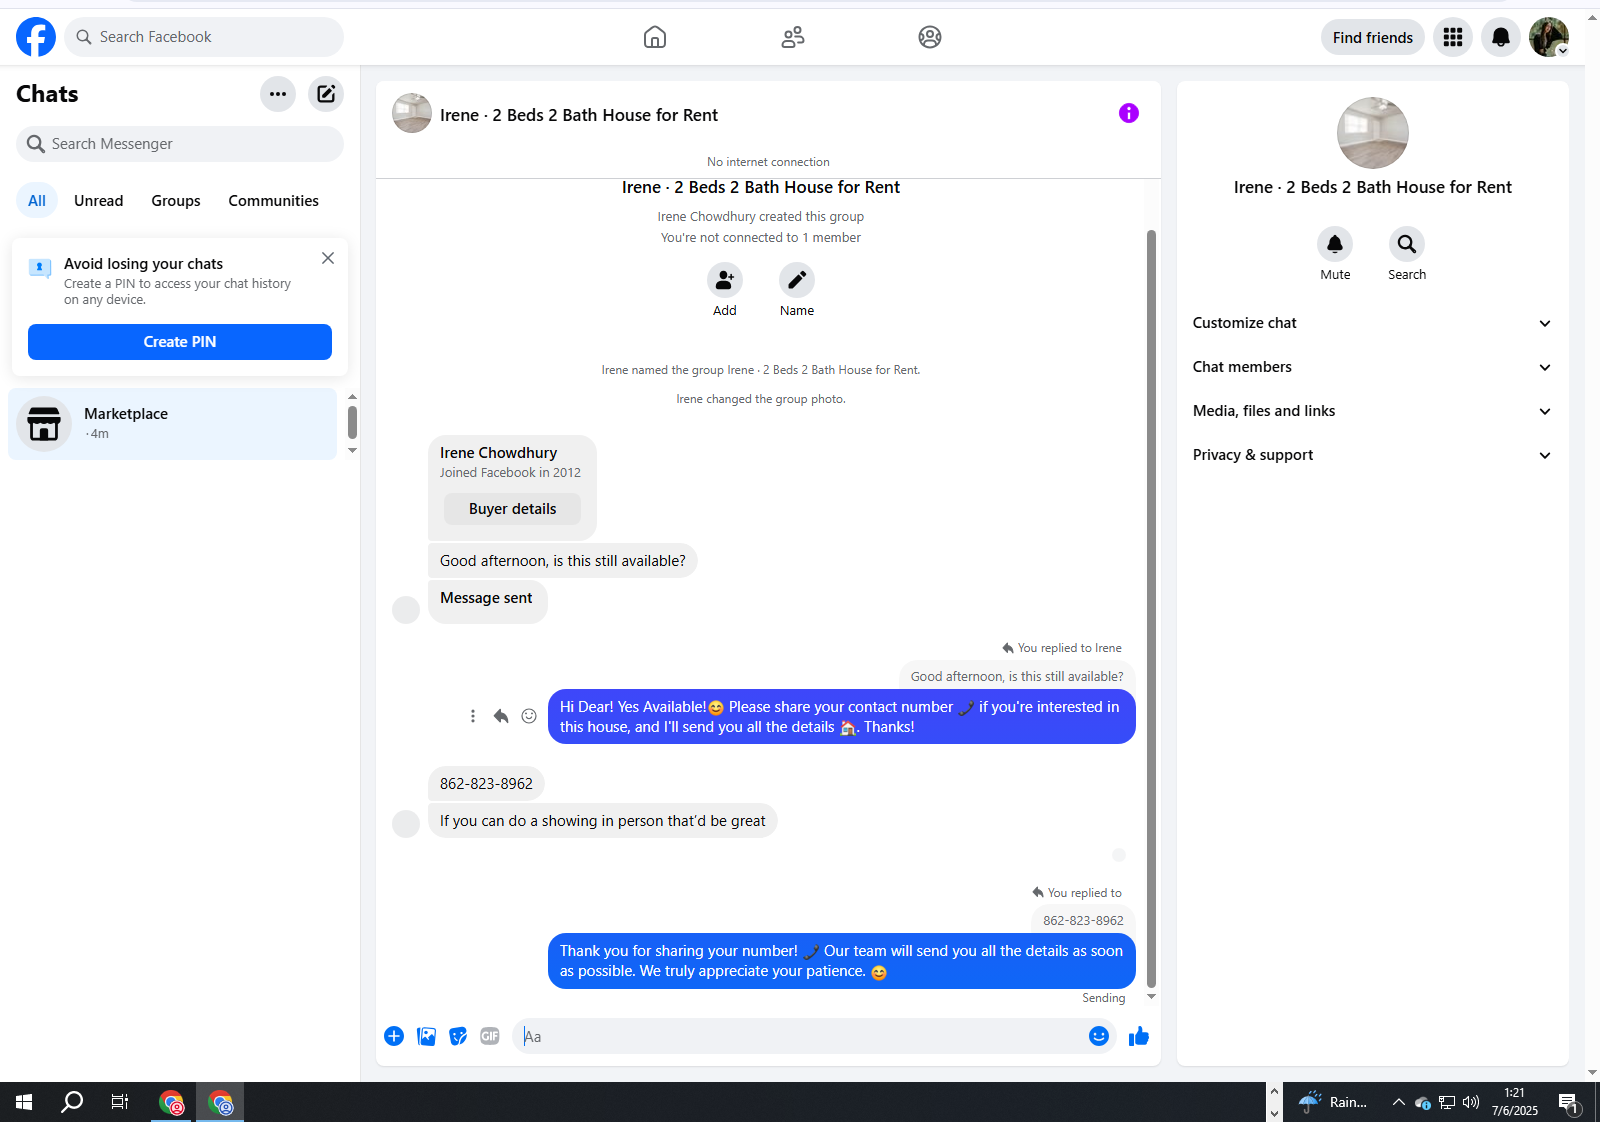Image resolution: width=1600 pixels, height=1122 pixels.
Task: Show hidden system tray icons
Action: point(1399,1102)
